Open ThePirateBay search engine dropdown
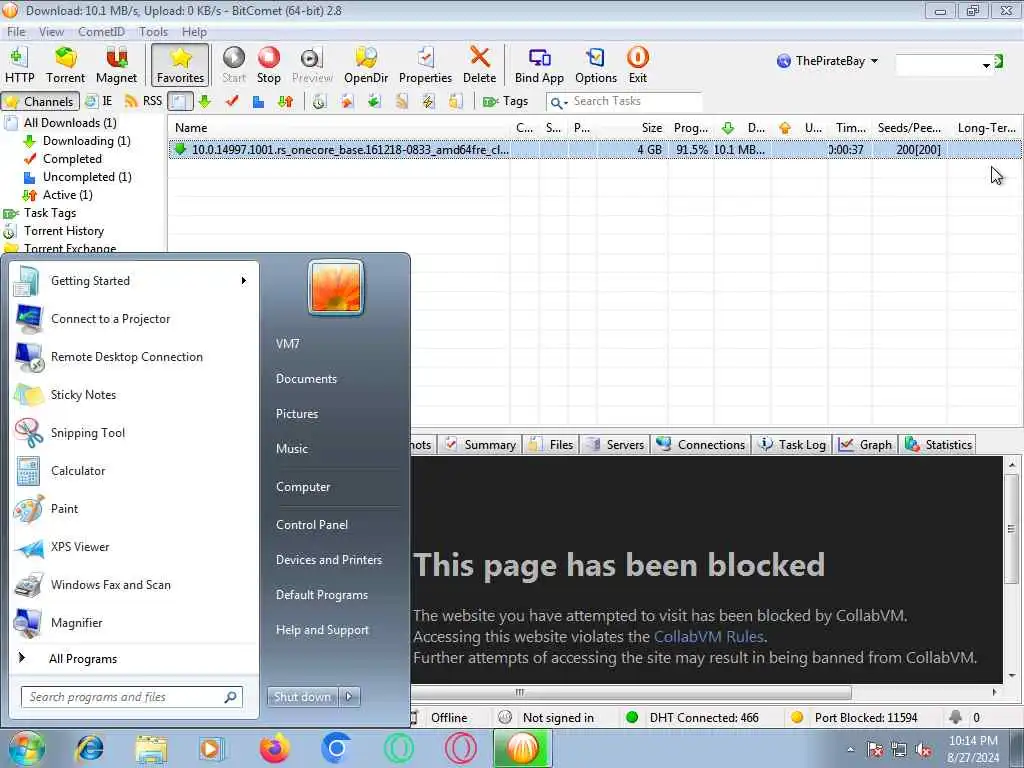This screenshot has width=1024, height=768. coord(827,61)
